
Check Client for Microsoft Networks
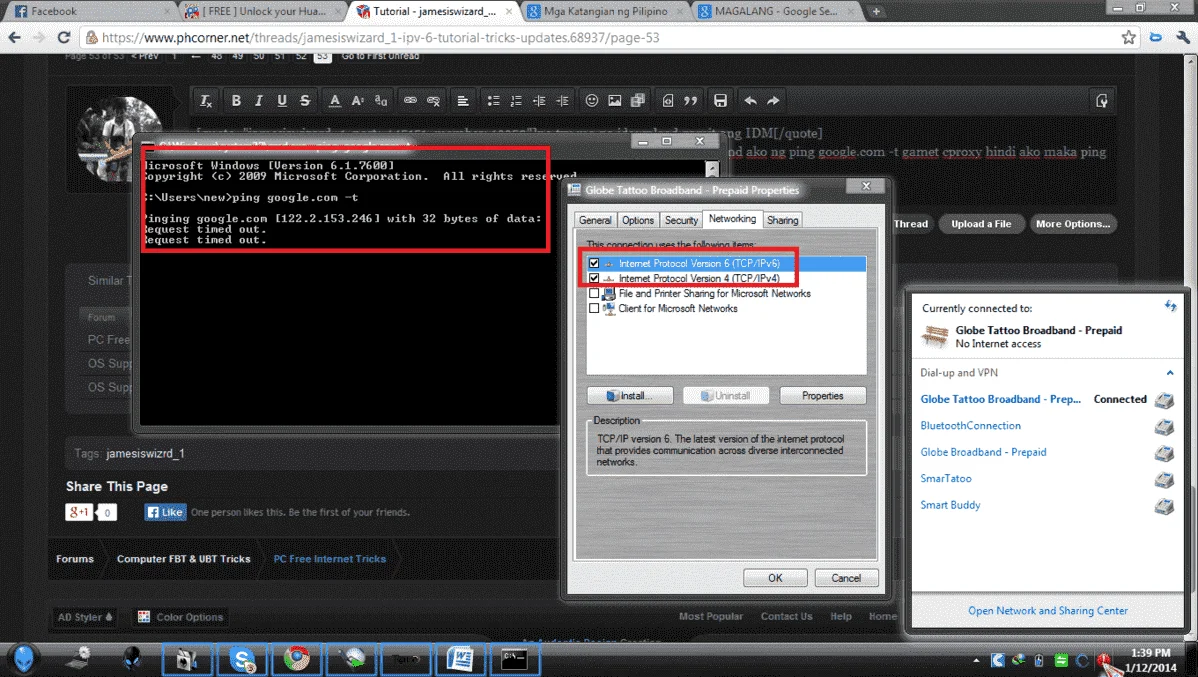(x=594, y=309)
